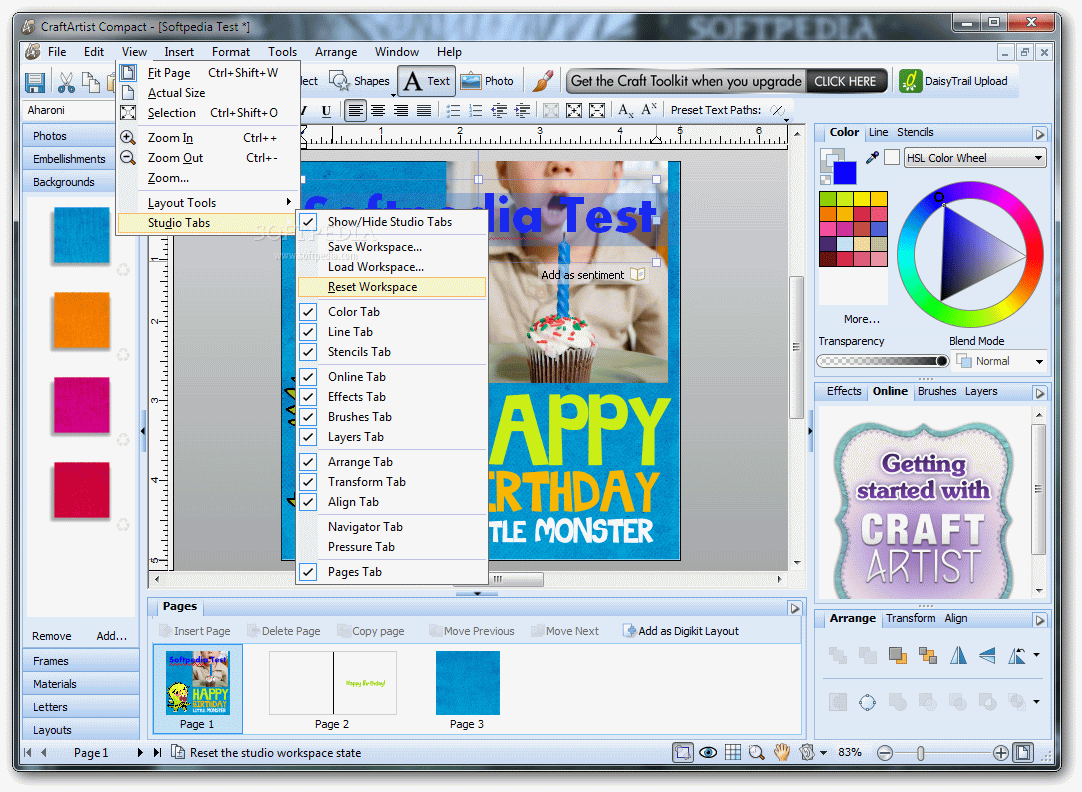Click zoom out minus button
The image size is (1082, 792).
[885, 753]
